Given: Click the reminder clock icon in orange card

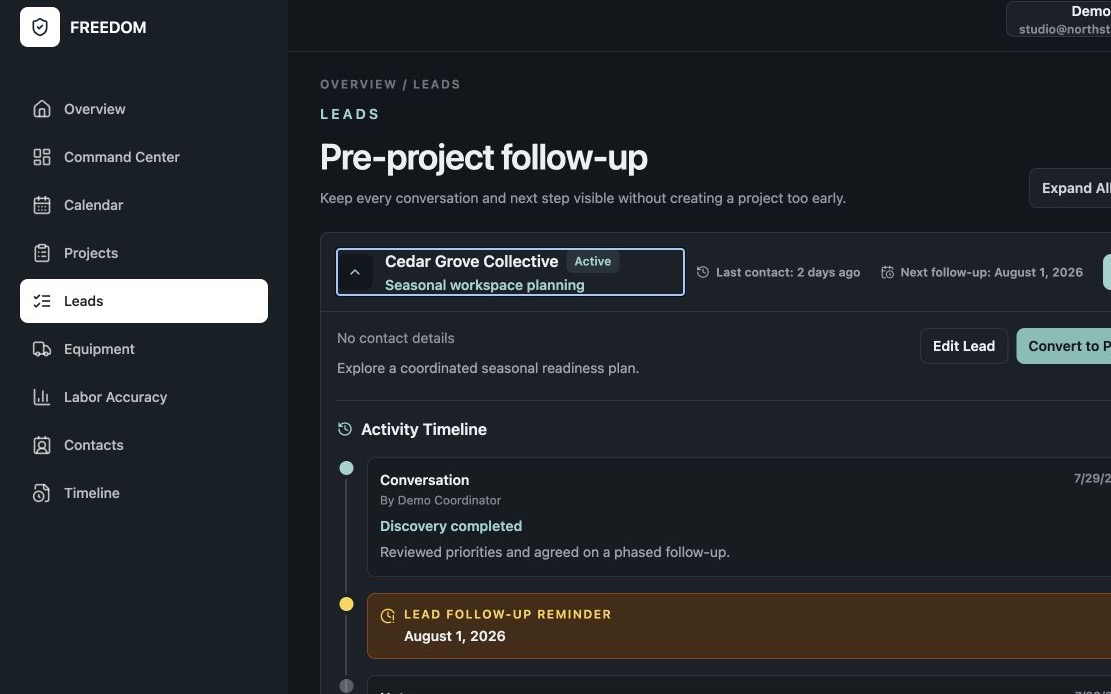Looking at the screenshot, I should pos(388,616).
